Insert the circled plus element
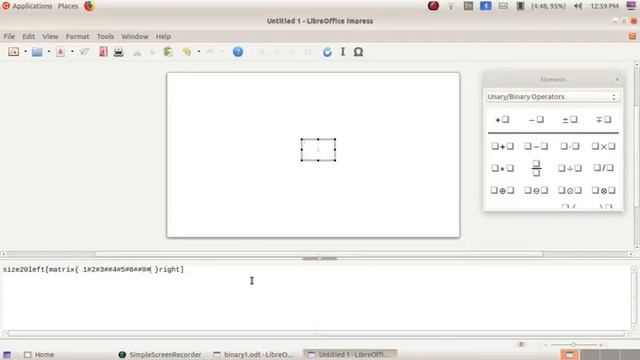Image resolution: width=640 pixels, height=360 pixels. [502, 190]
